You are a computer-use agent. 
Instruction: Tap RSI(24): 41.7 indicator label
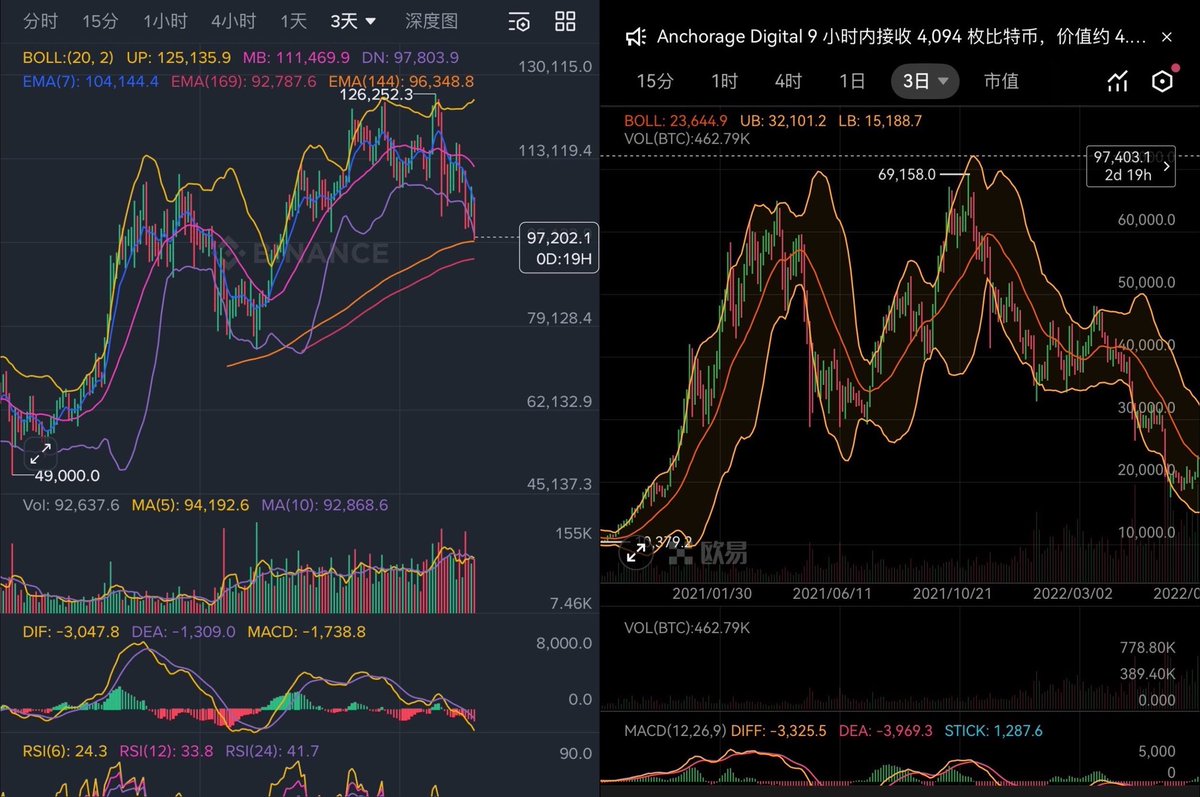point(272,750)
